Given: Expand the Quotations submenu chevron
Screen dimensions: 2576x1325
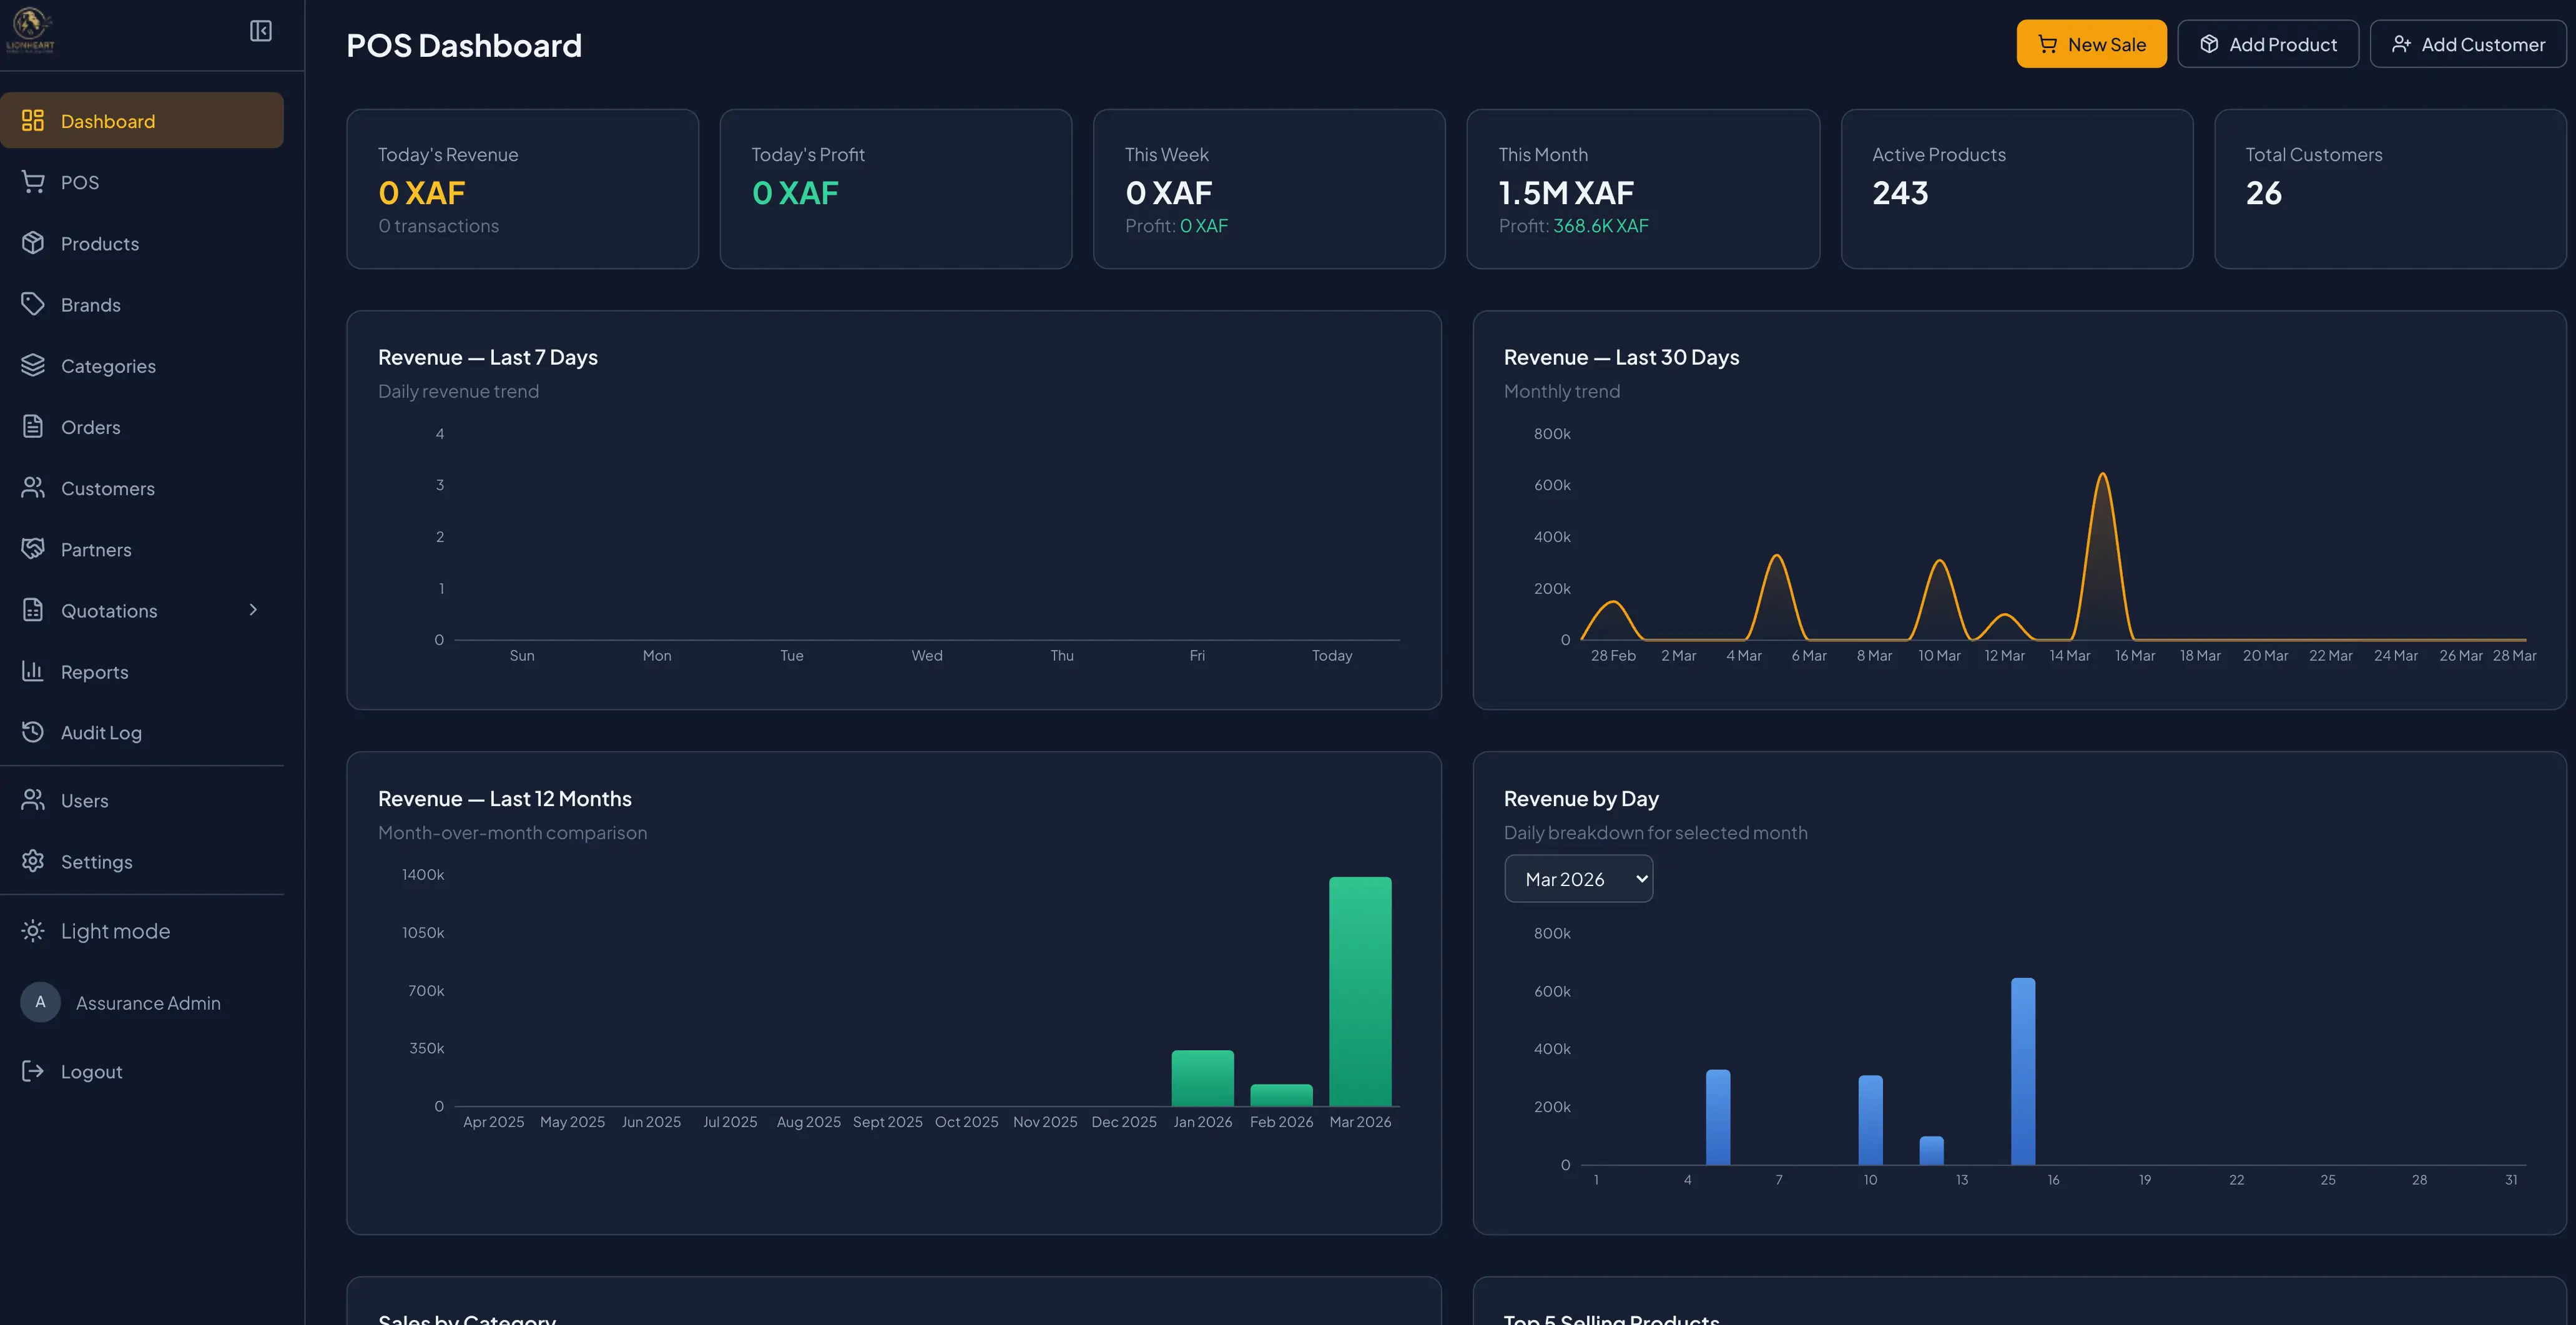Looking at the screenshot, I should pos(253,610).
